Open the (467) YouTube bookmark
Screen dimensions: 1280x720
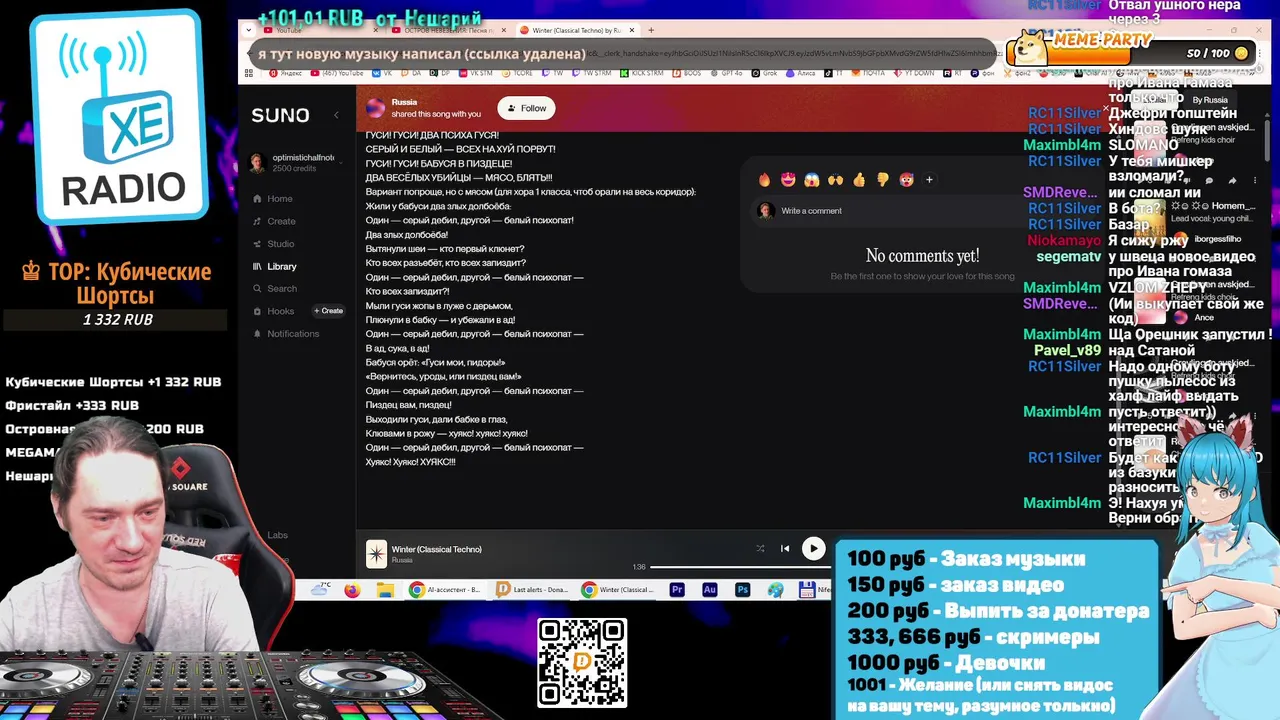[337, 73]
